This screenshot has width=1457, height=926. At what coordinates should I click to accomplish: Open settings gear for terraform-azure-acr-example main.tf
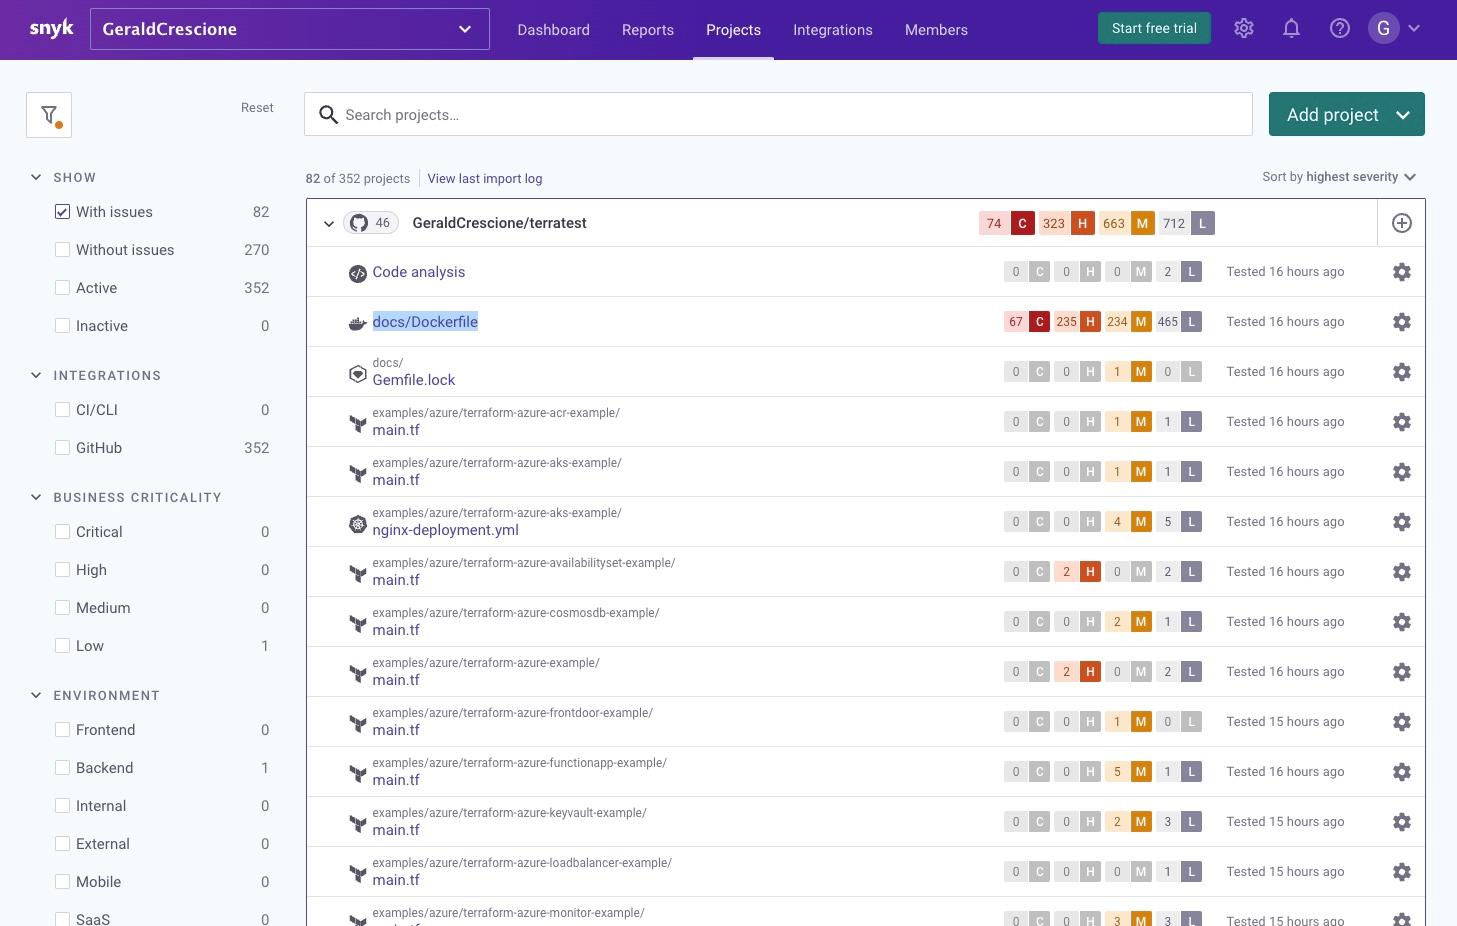[x=1402, y=422]
